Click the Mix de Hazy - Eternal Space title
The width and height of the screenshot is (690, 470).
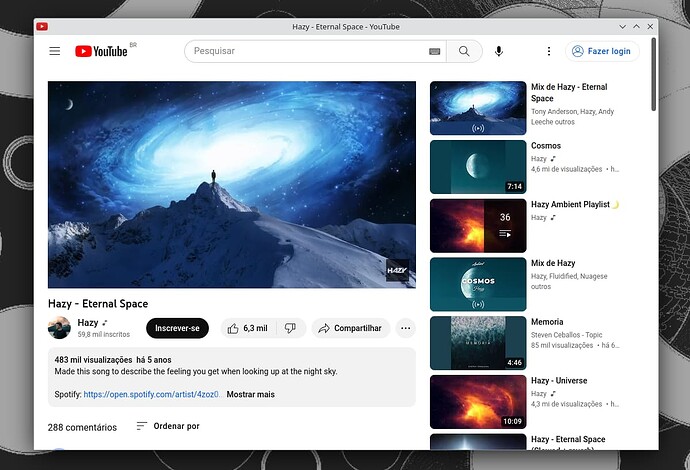(569, 92)
